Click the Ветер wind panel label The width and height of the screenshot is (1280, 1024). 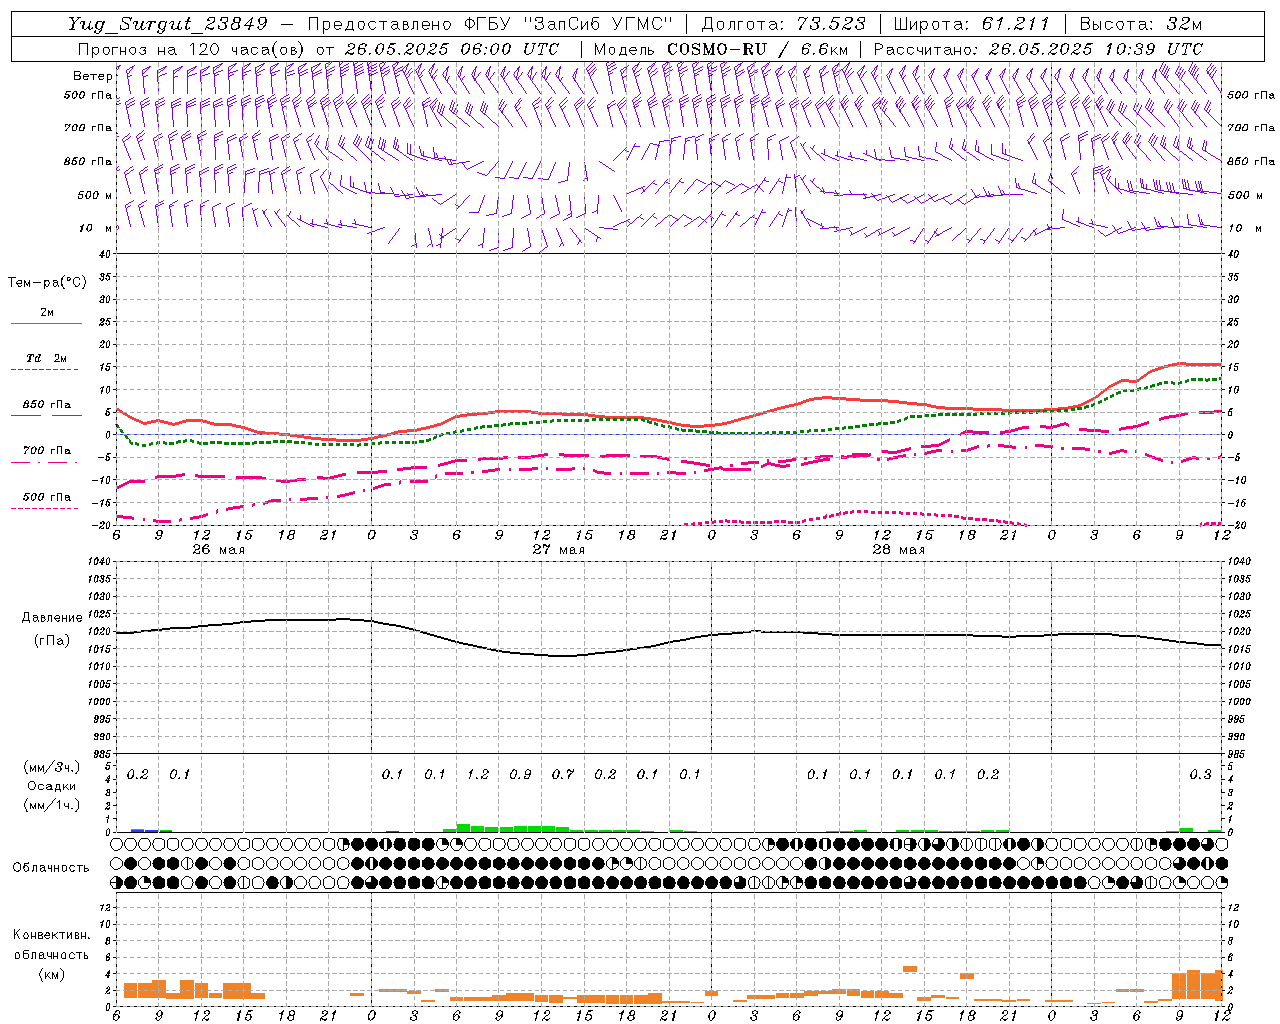pos(92,76)
